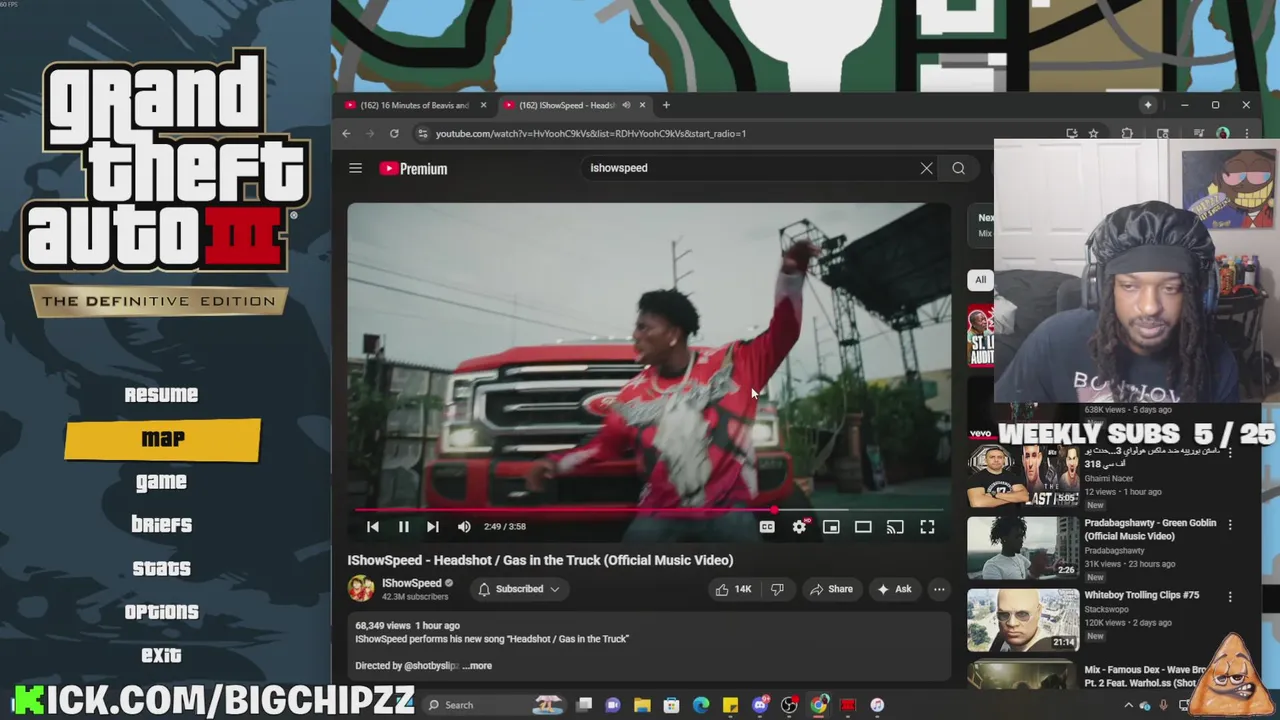Expand description with ...more
1280x720 pixels.
point(477,666)
